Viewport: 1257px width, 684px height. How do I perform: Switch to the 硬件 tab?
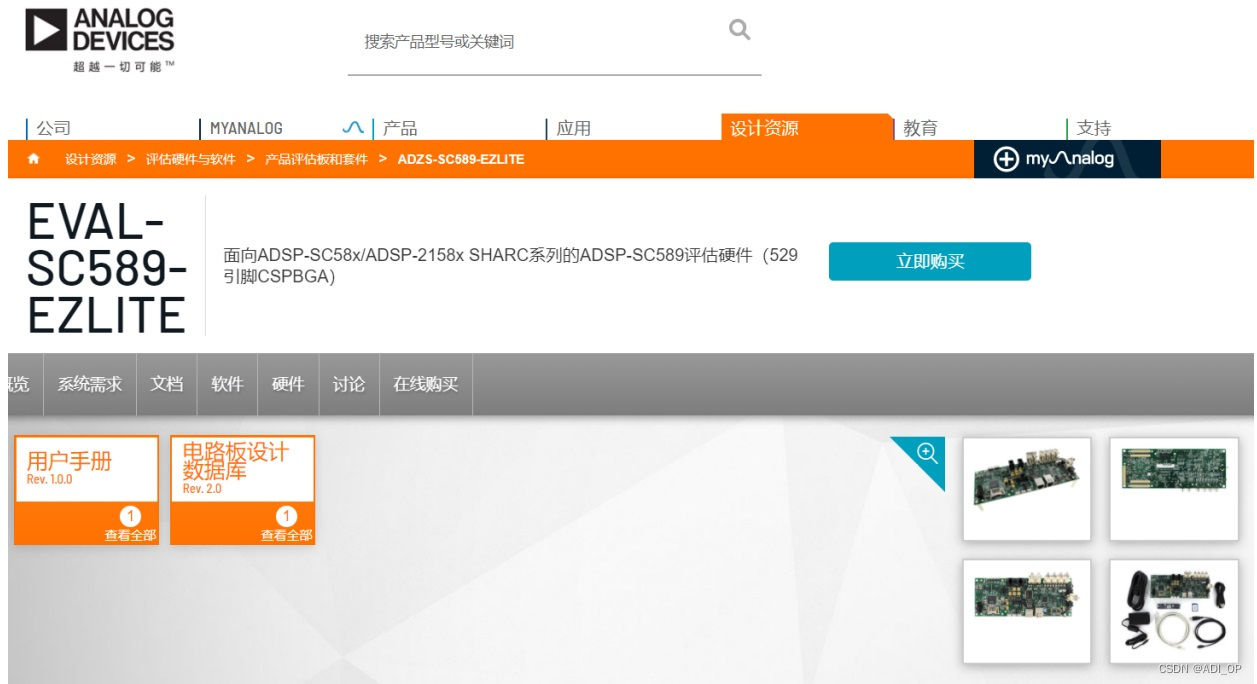pyautogui.click(x=288, y=384)
